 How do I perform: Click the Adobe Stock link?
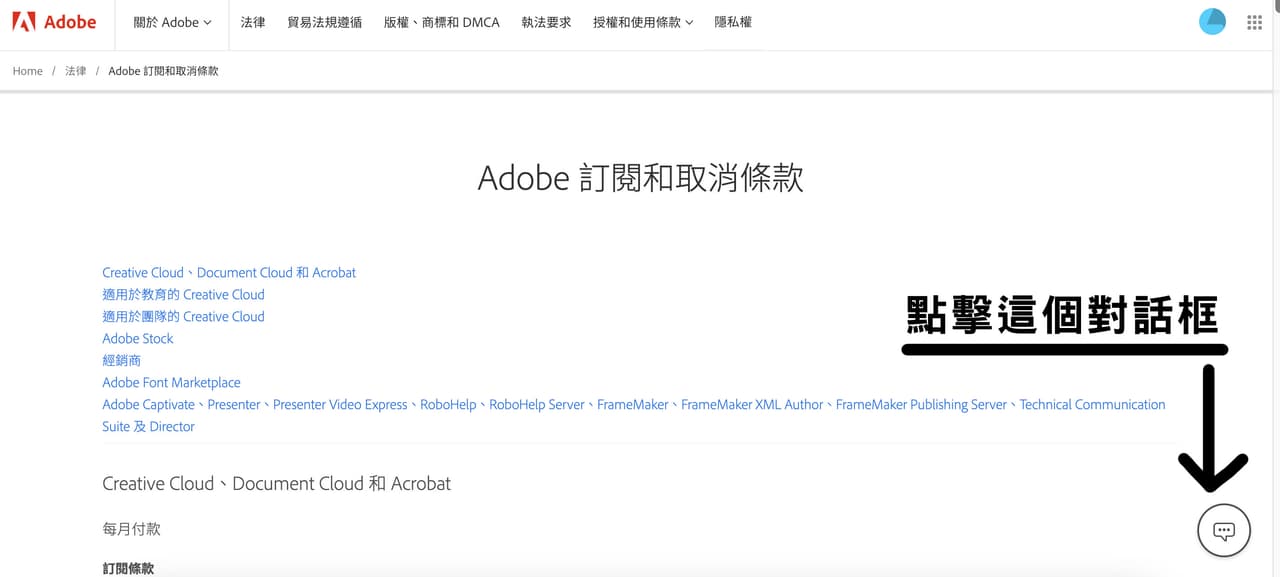coord(137,338)
